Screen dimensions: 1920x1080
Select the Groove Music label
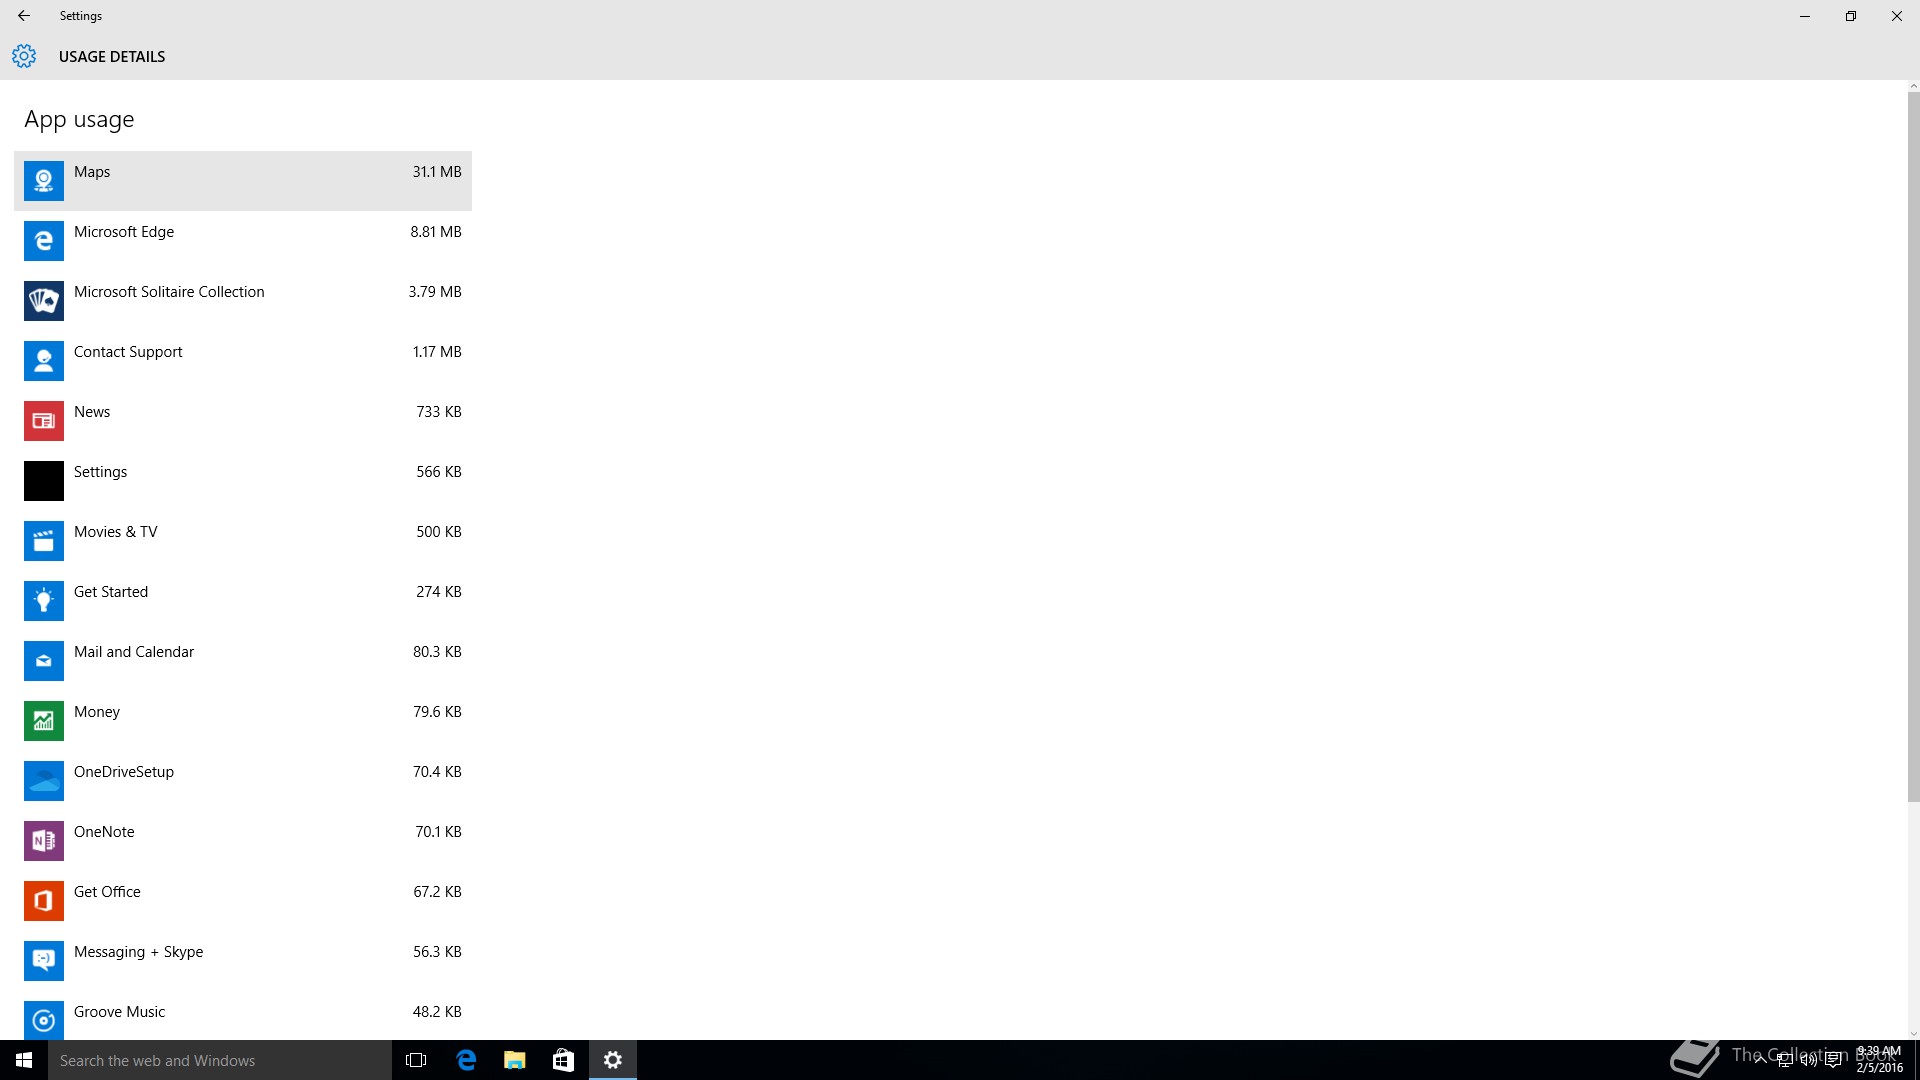tap(119, 1012)
